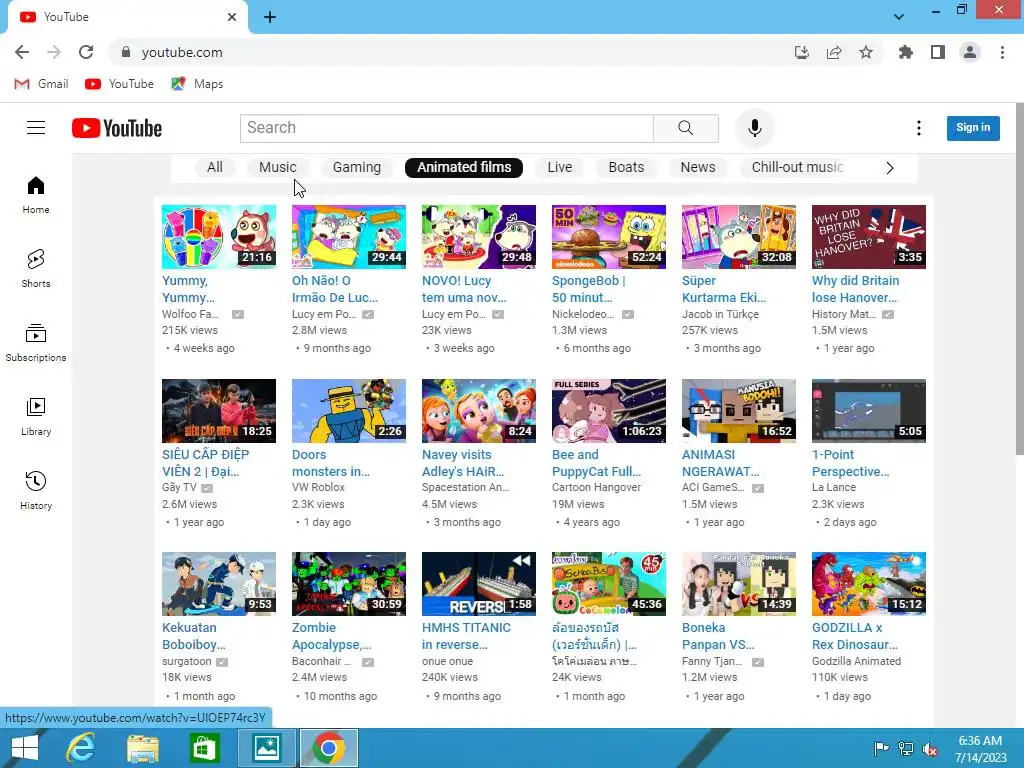Click the Cartoon Hangover channel name
The image size is (1024, 768).
596,487
